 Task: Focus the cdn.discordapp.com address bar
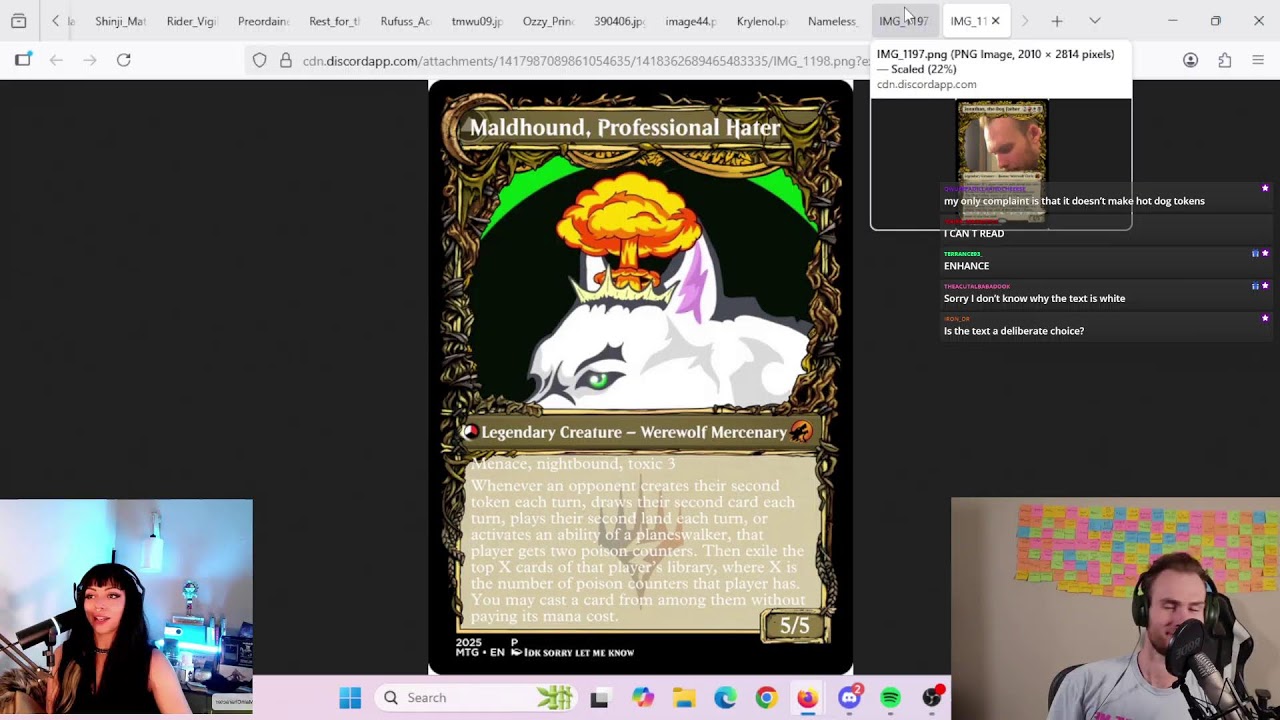tap(585, 61)
